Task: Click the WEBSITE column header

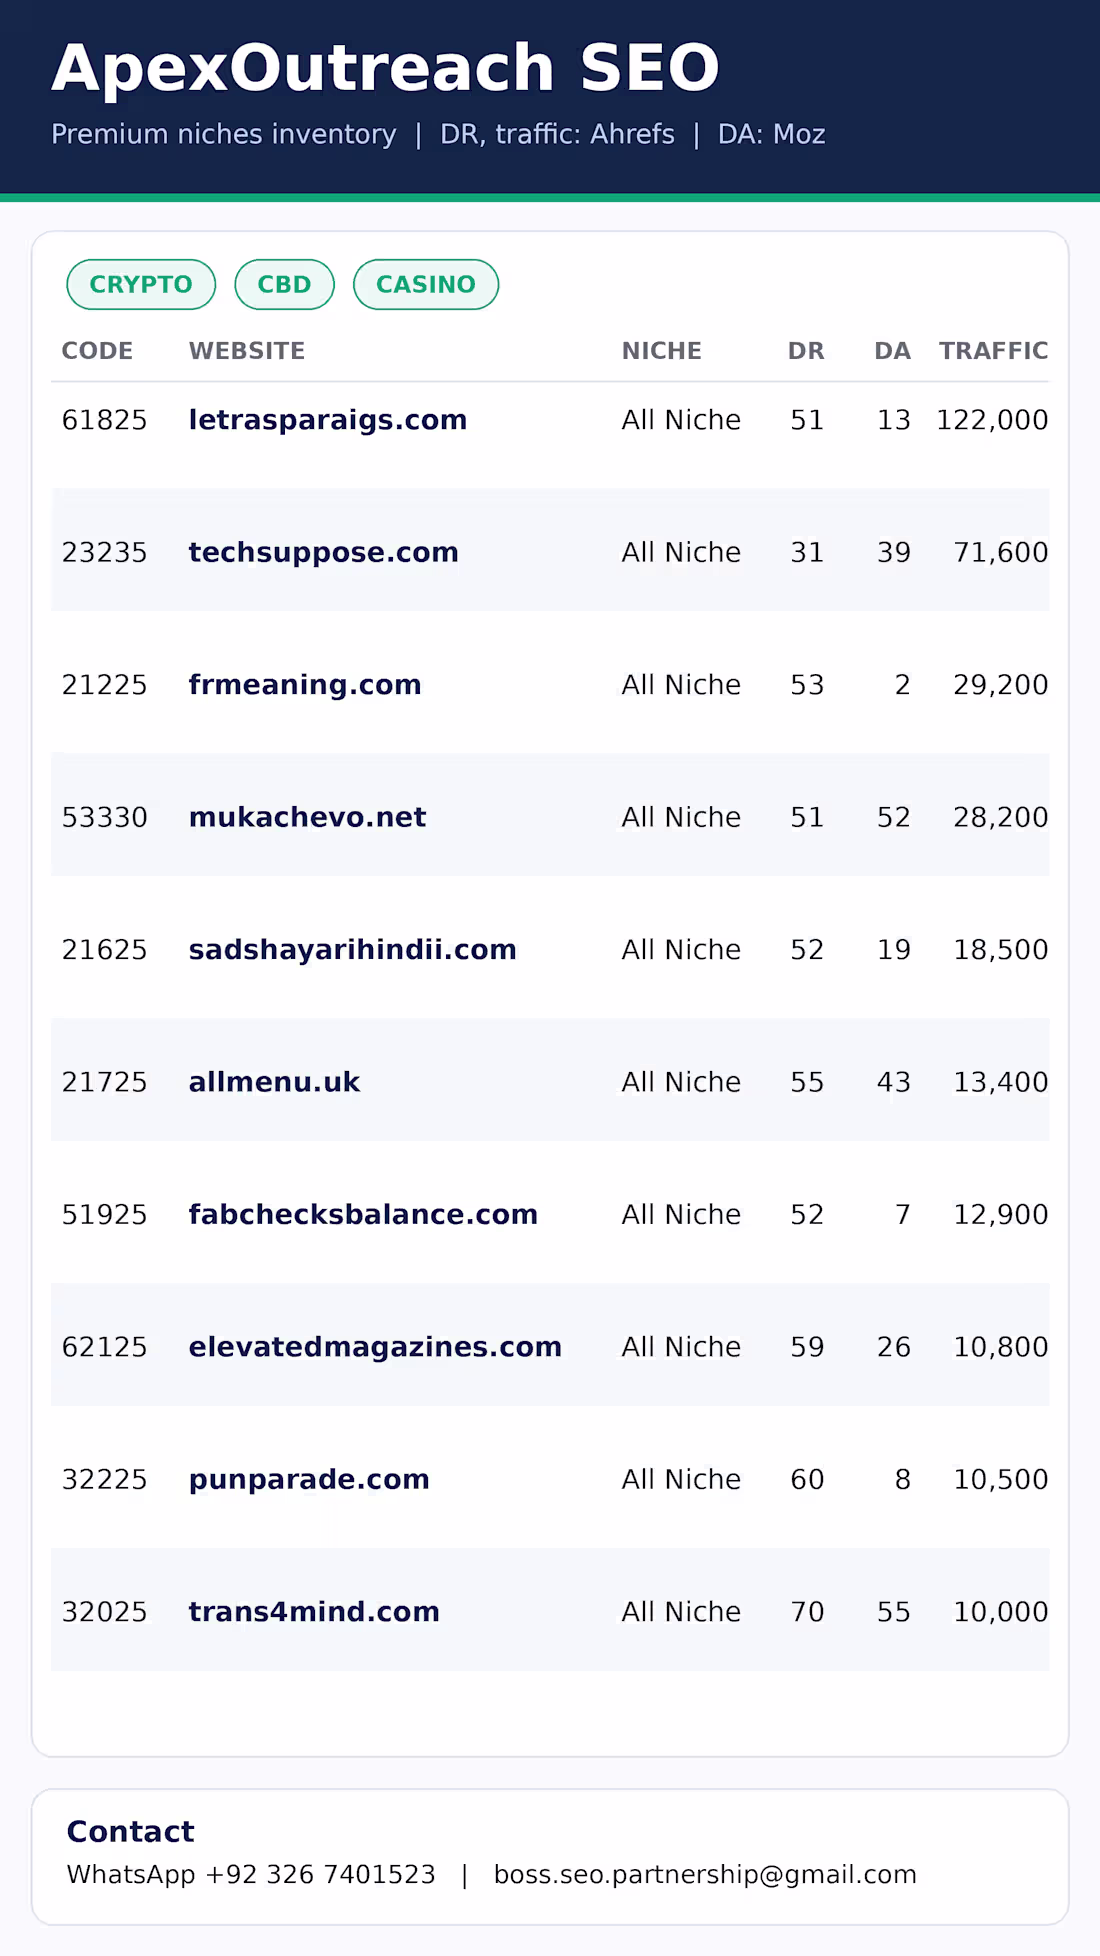Action: click(x=247, y=351)
